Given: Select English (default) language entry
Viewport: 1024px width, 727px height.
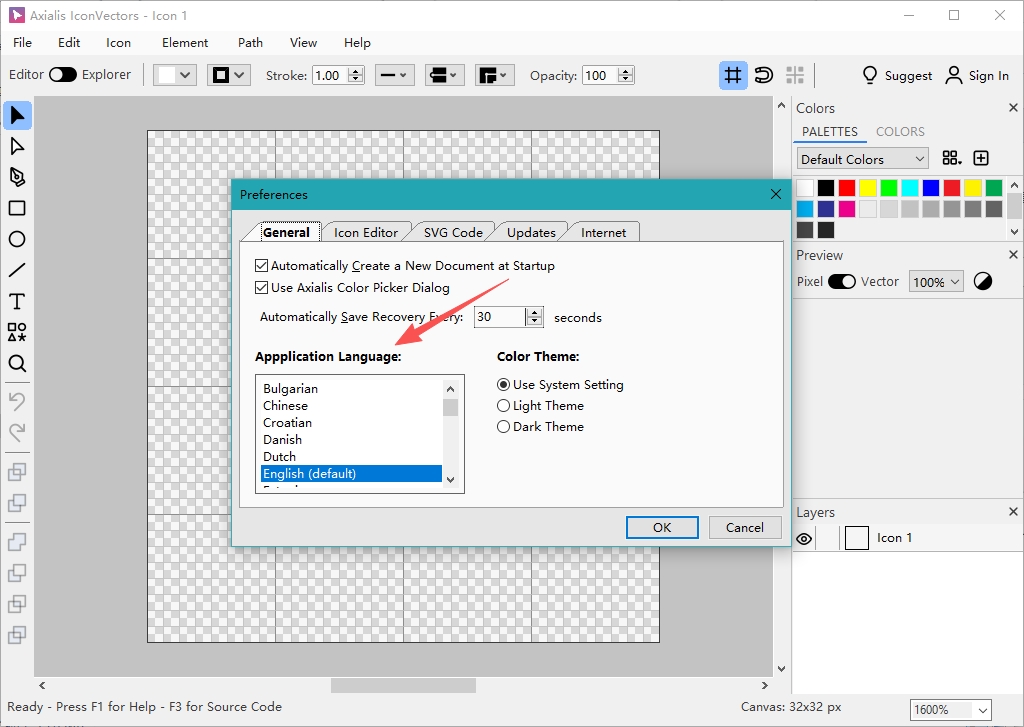Looking at the screenshot, I should [351, 474].
